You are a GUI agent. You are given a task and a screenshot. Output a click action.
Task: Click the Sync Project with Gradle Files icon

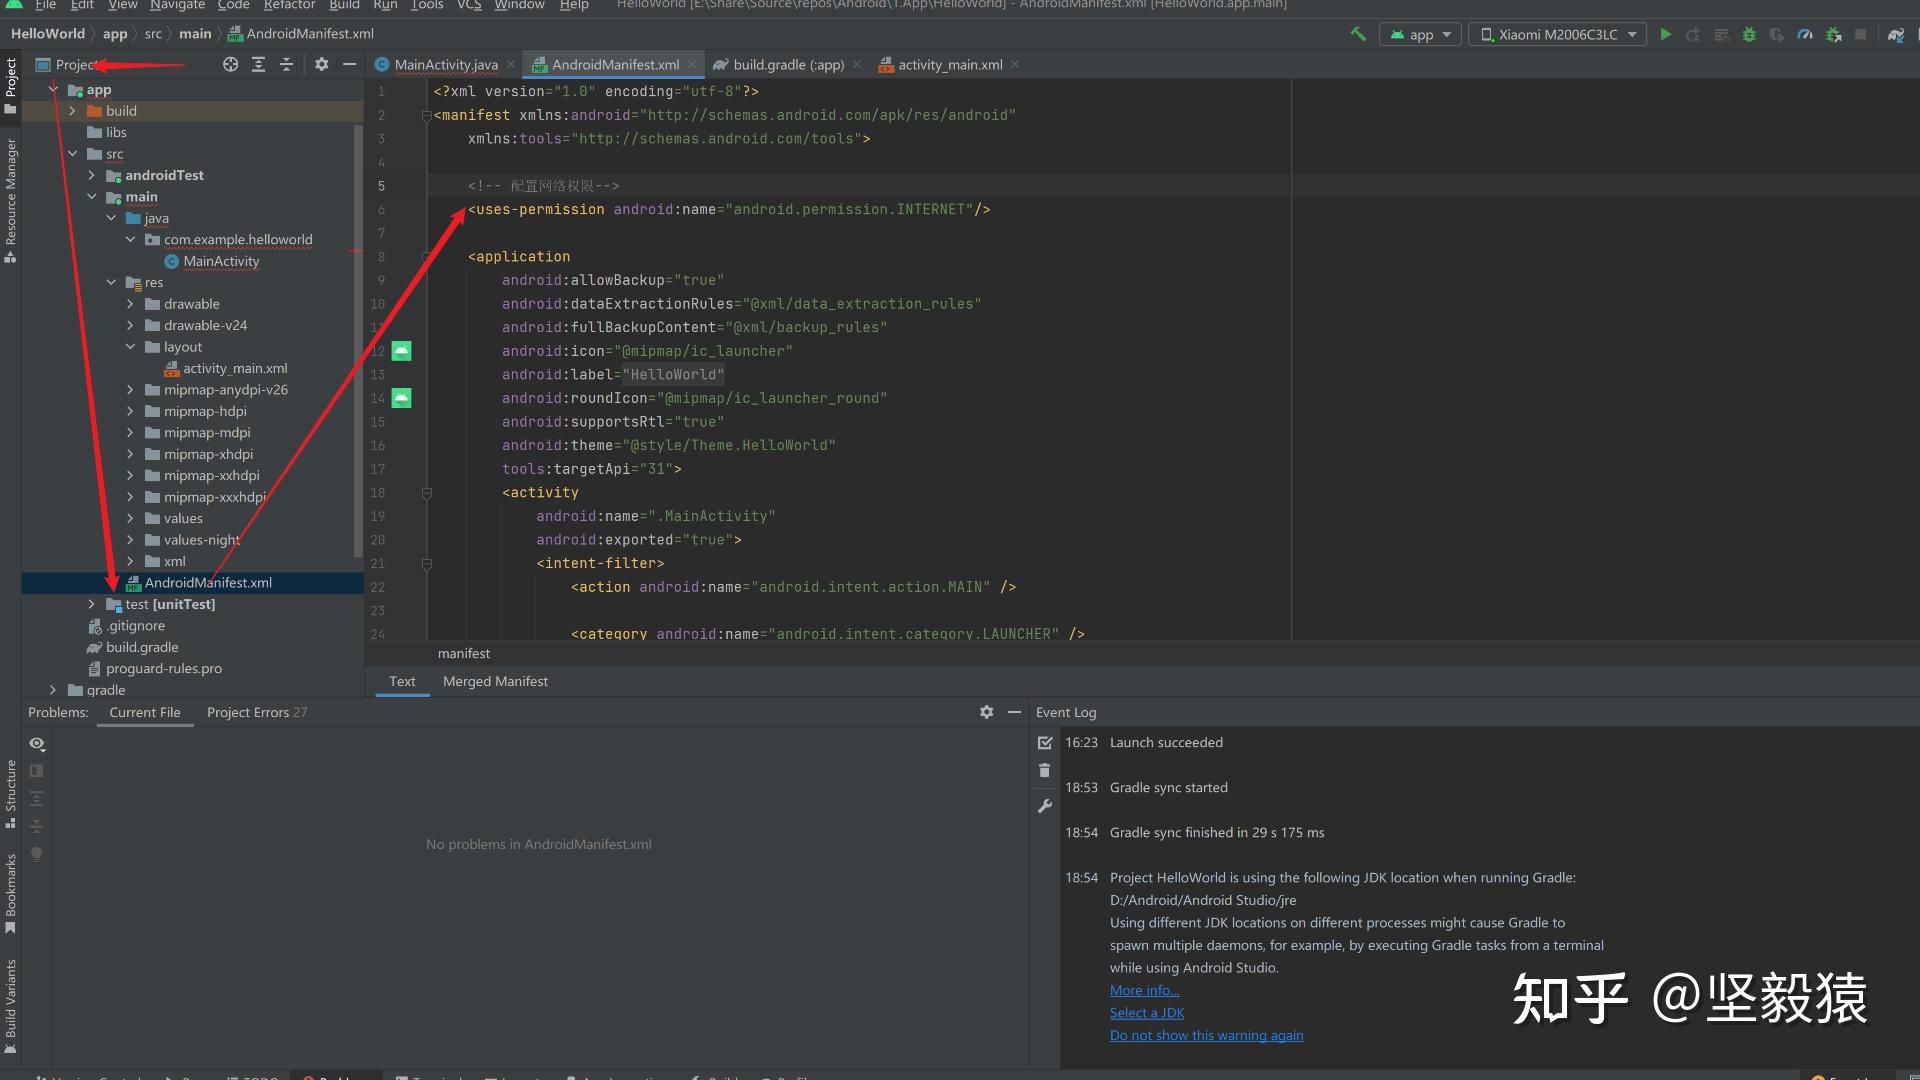pos(1896,34)
